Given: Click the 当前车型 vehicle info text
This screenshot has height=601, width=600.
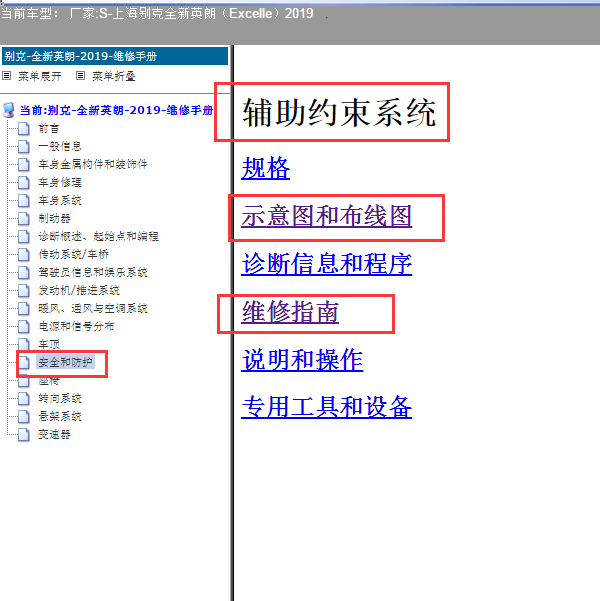Looking at the screenshot, I should [x=157, y=13].
